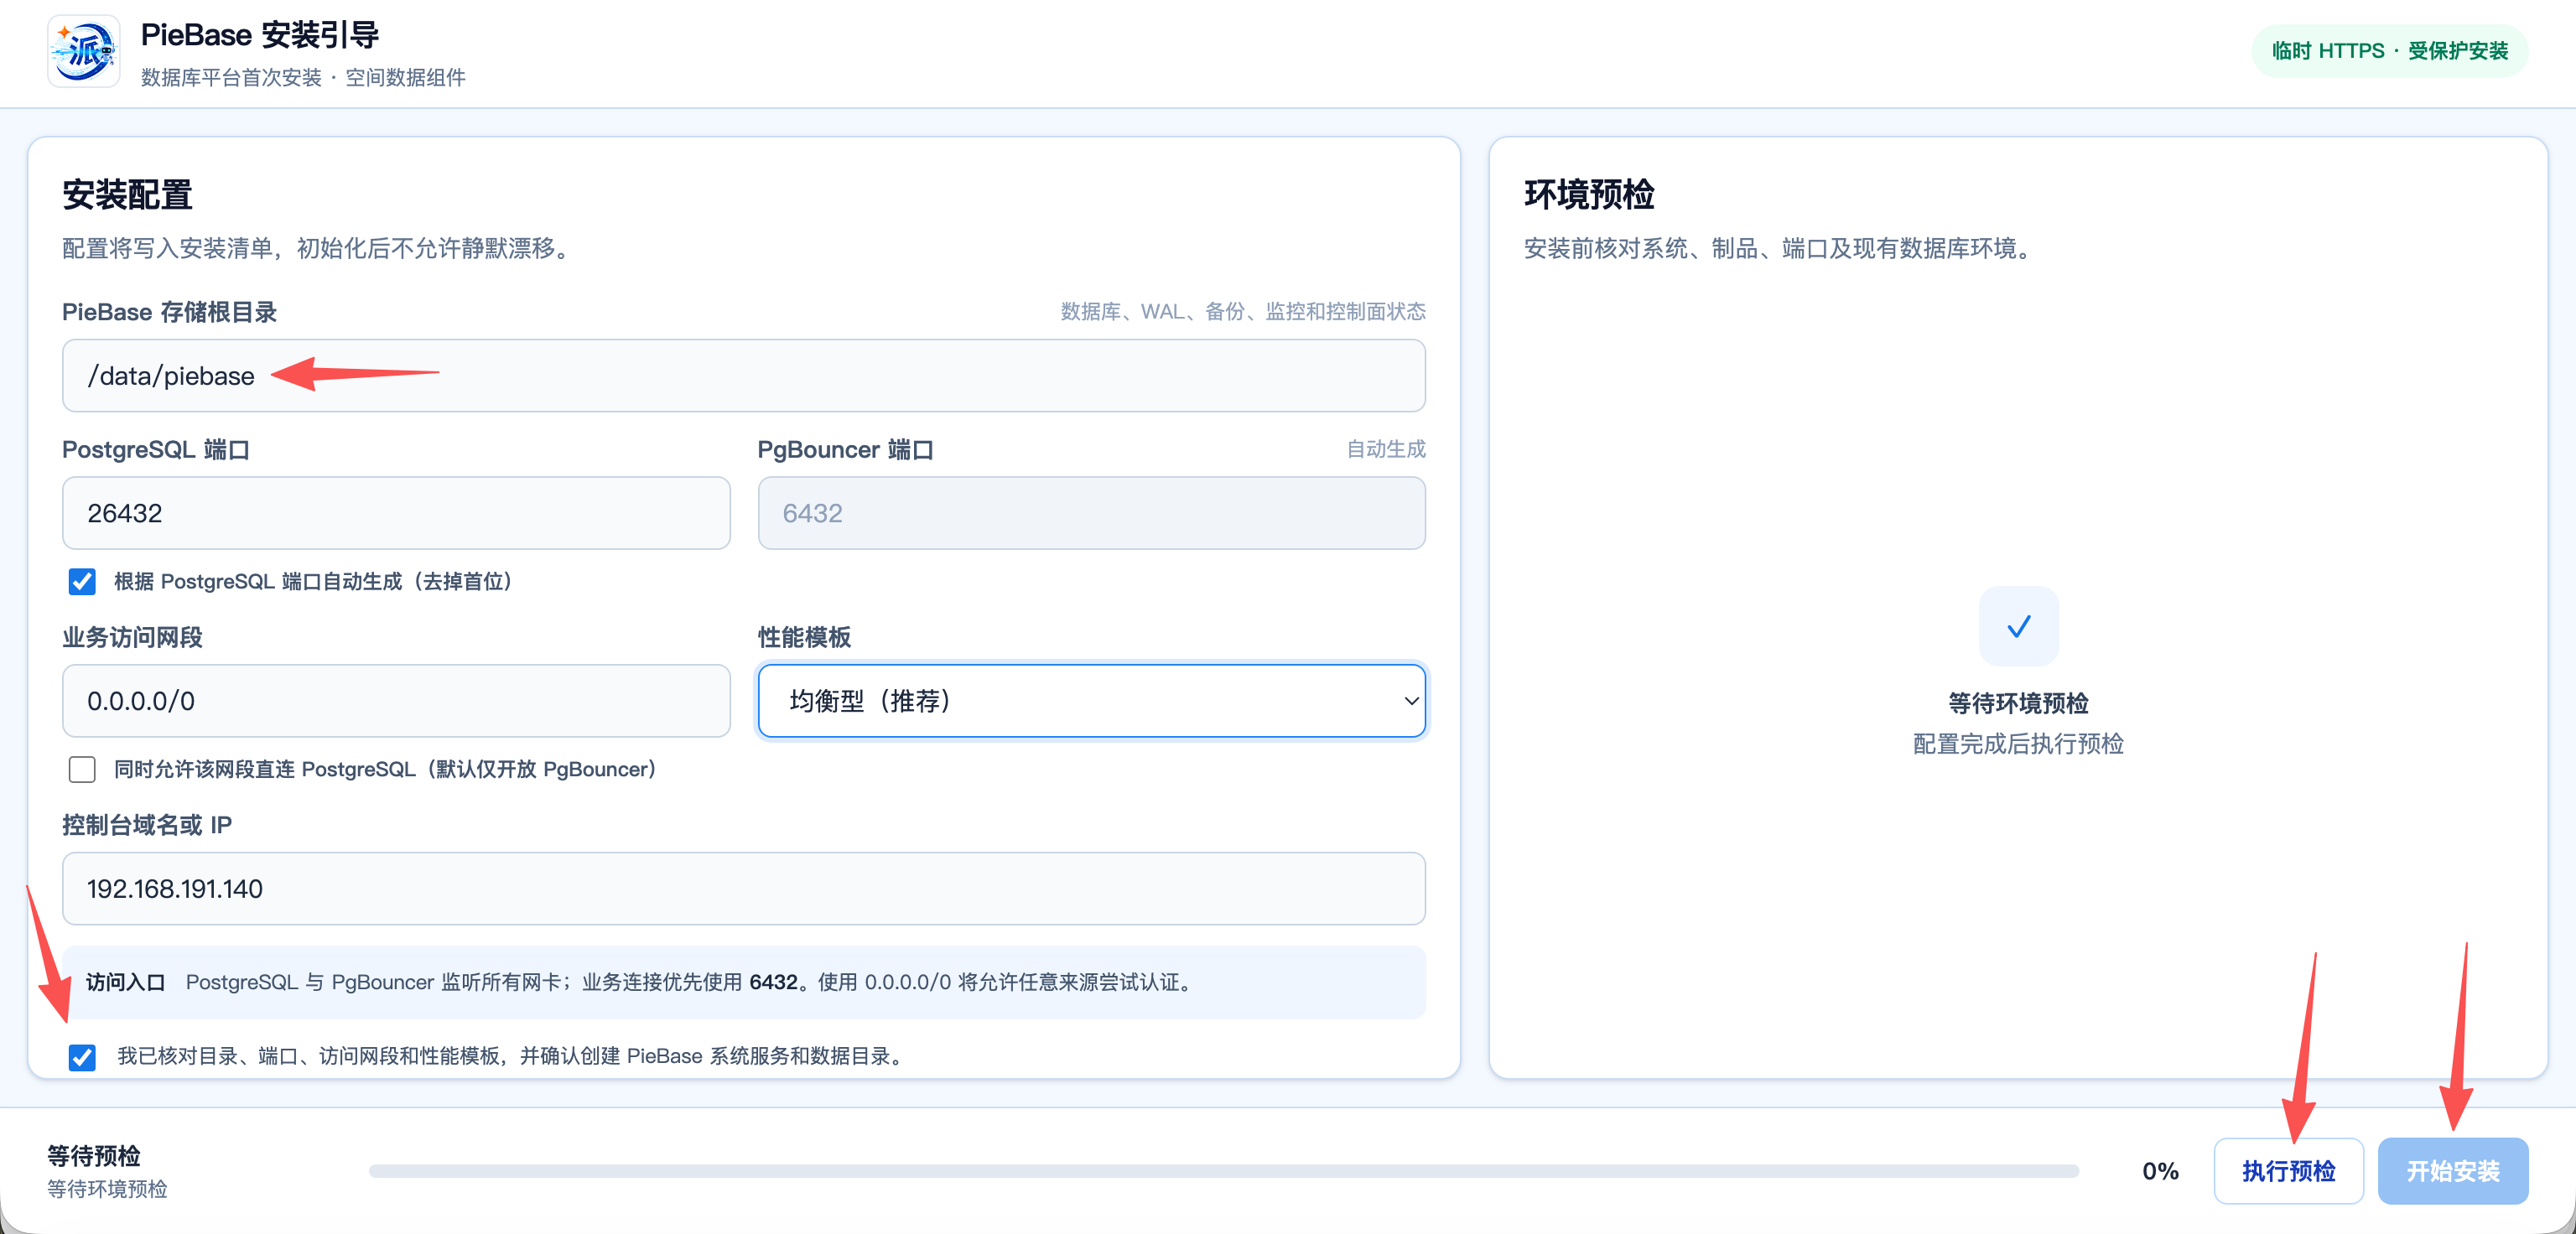Click the 0% progress value
Screen dimensions: 2576x1234
(x=2160, y=1171)
